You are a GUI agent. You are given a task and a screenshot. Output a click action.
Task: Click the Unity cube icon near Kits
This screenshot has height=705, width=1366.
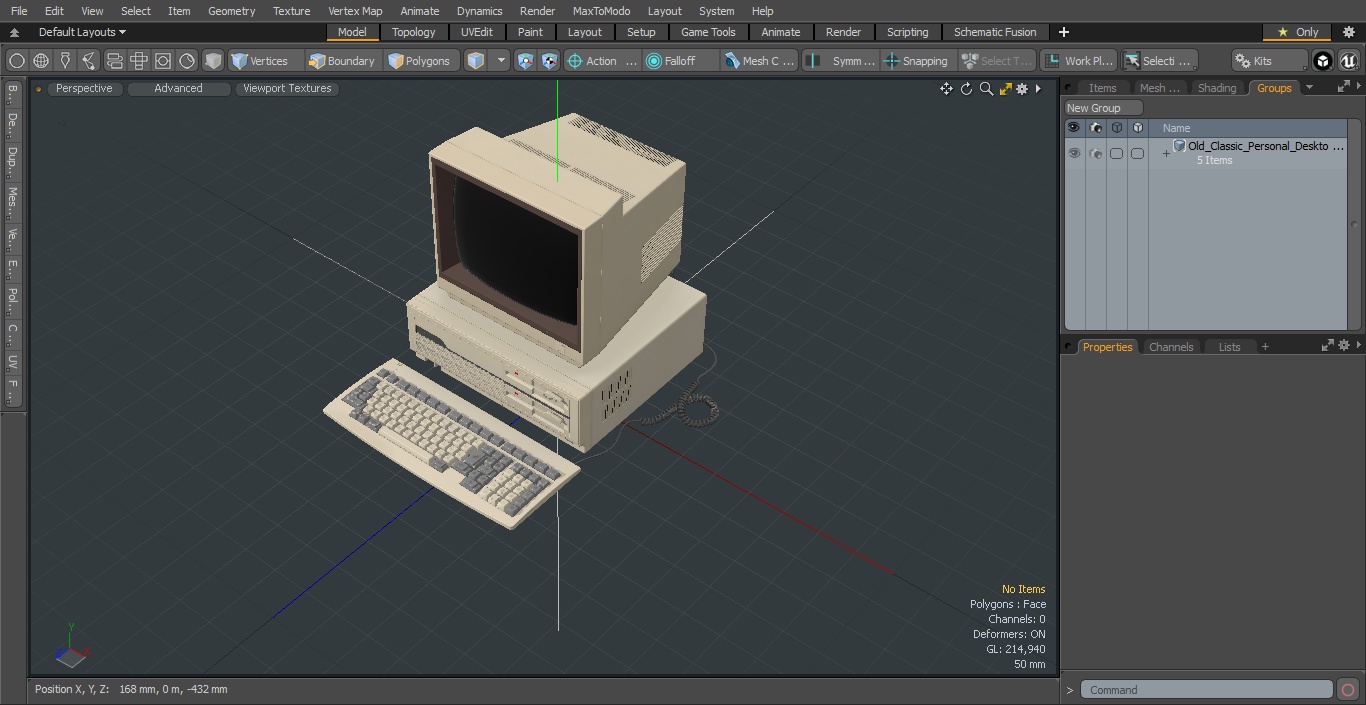(x=1323, y=61)
